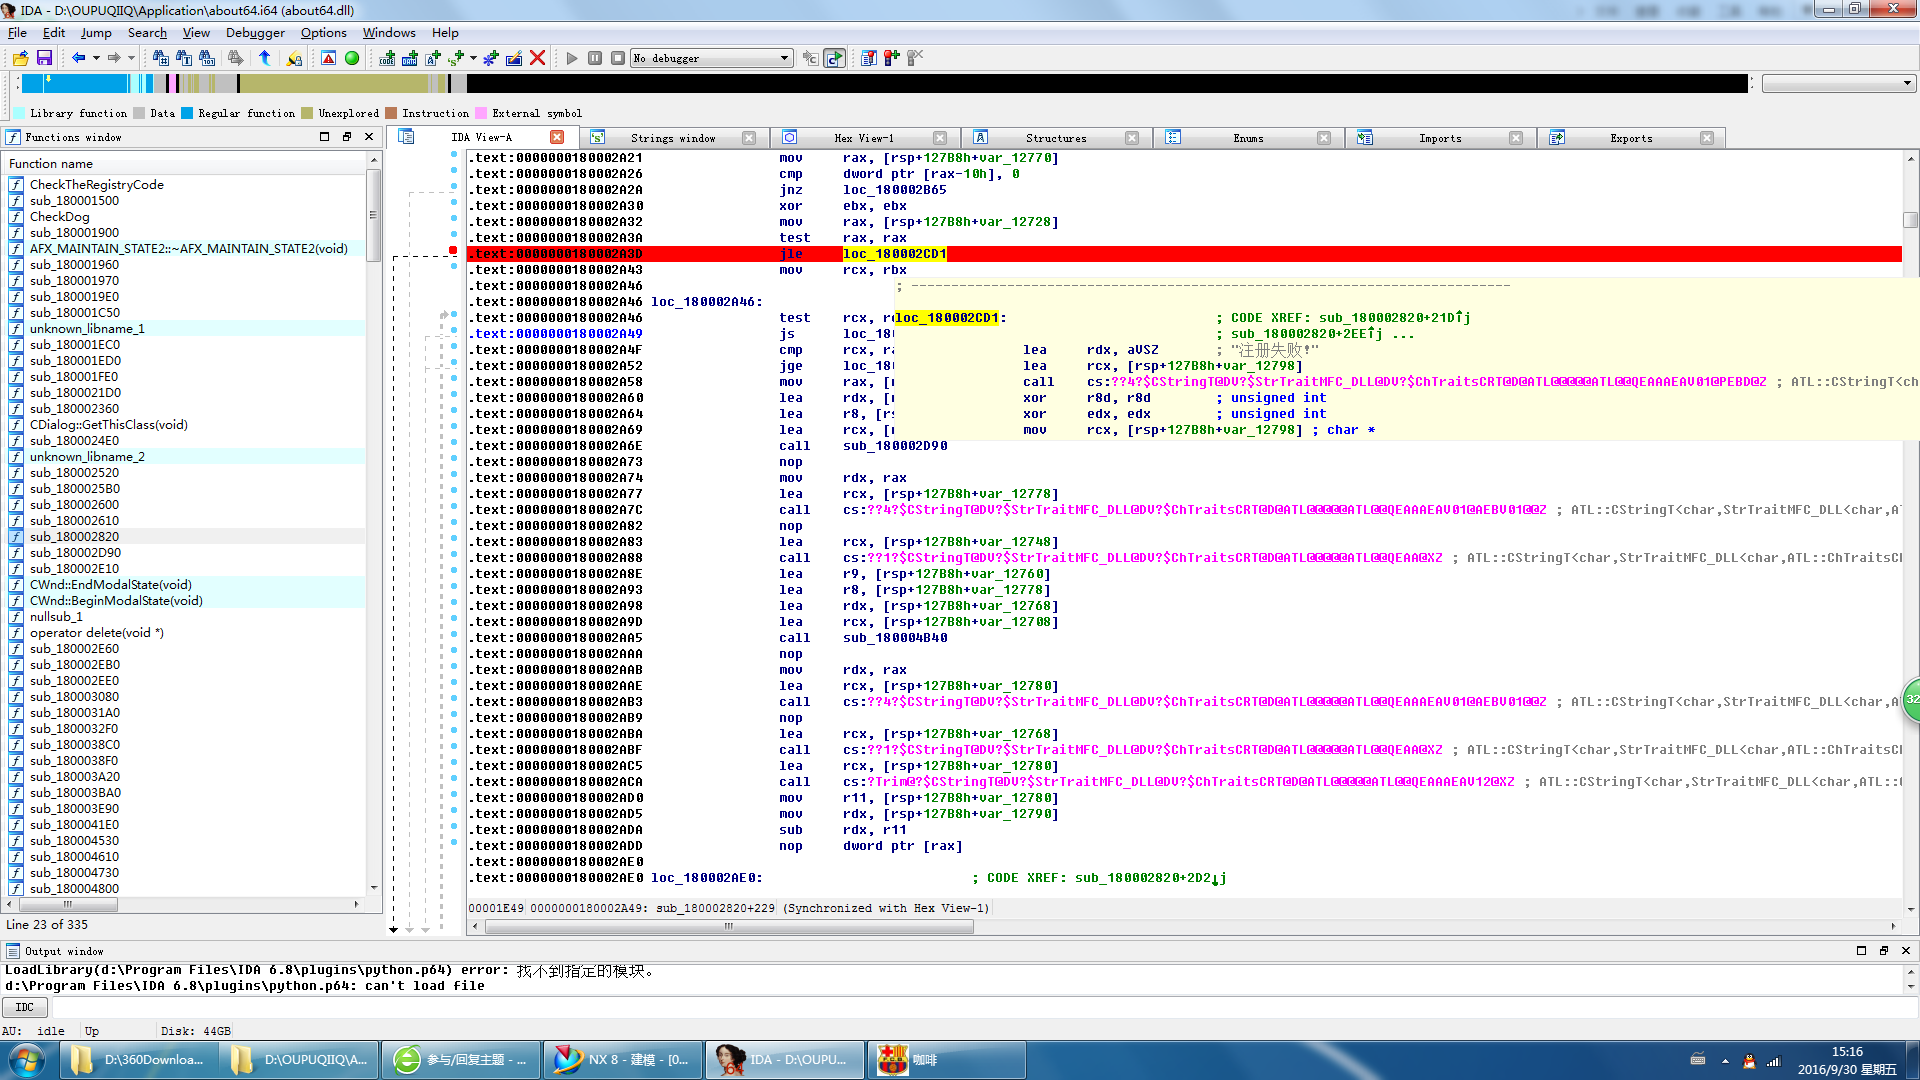This screenshot has width=1920, height=1080.
Task: Click the red X delete icon
Action: (x=537, y=58)
